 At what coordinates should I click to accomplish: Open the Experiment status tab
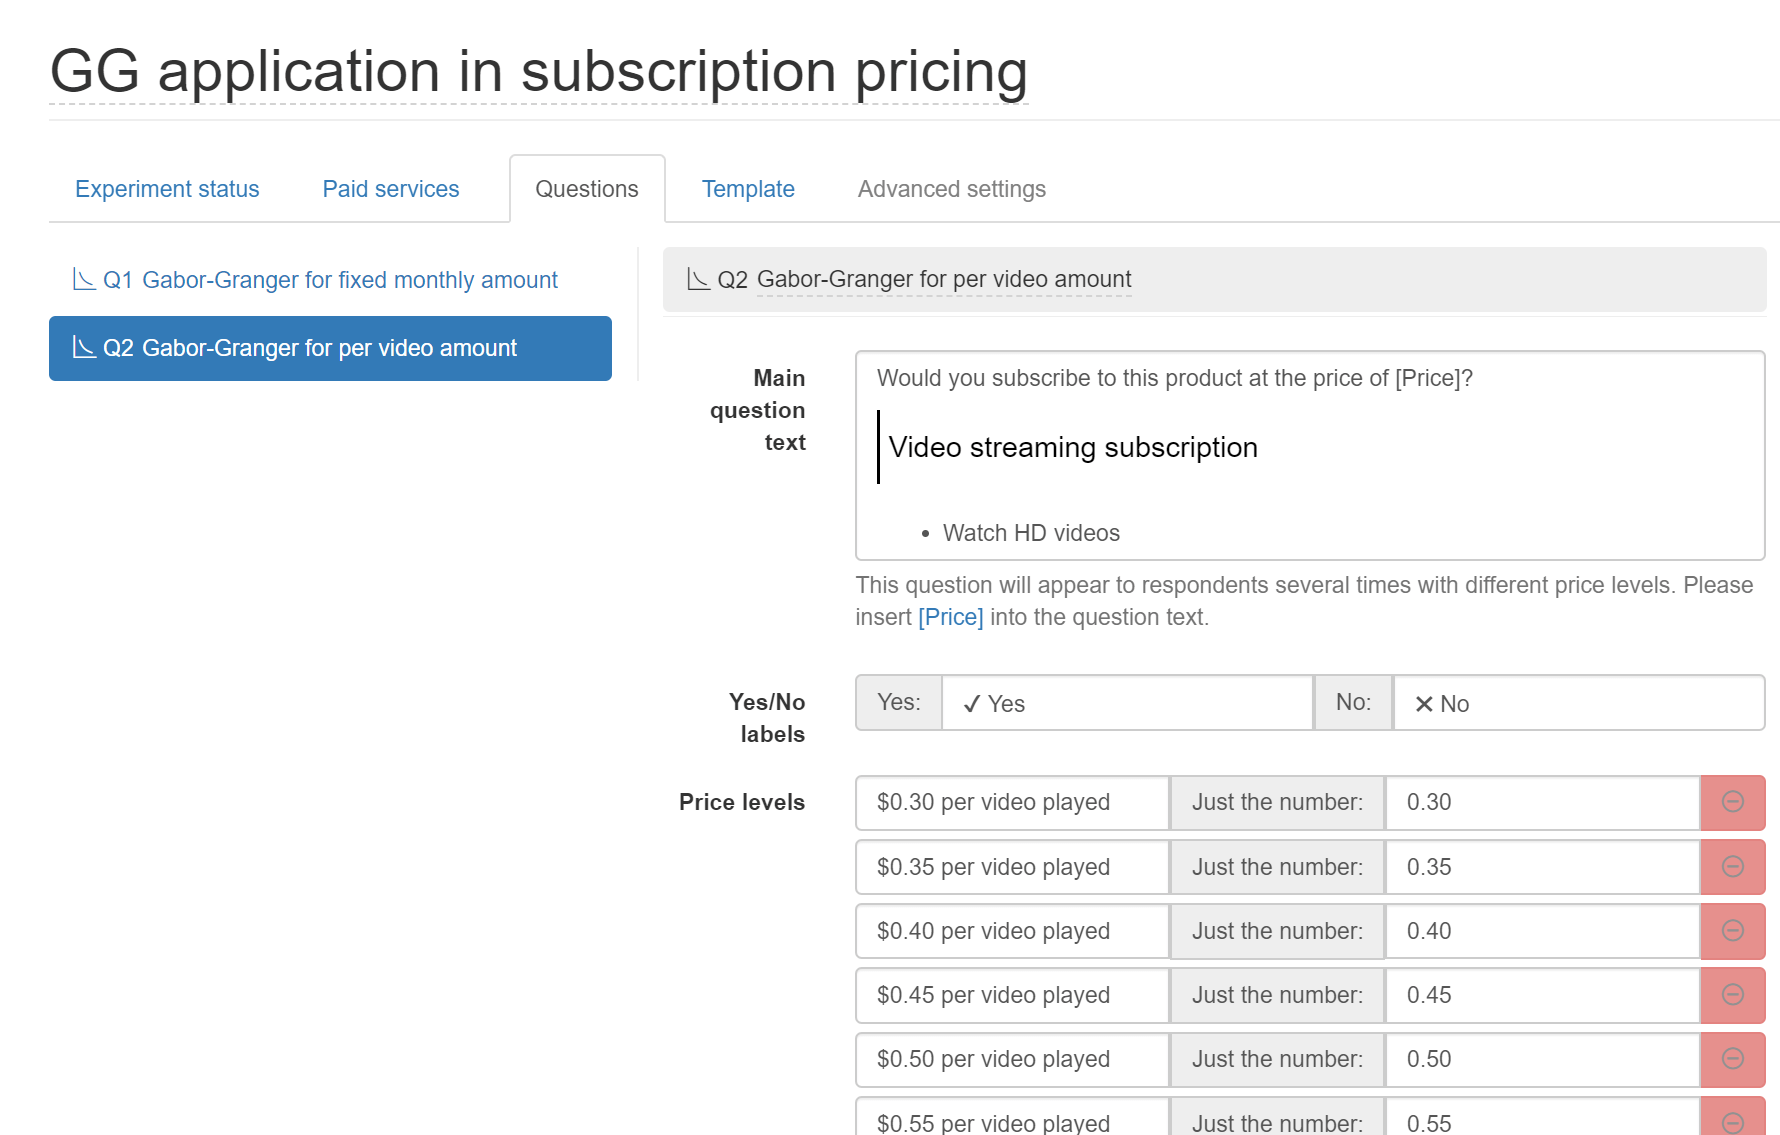point(167,189)
